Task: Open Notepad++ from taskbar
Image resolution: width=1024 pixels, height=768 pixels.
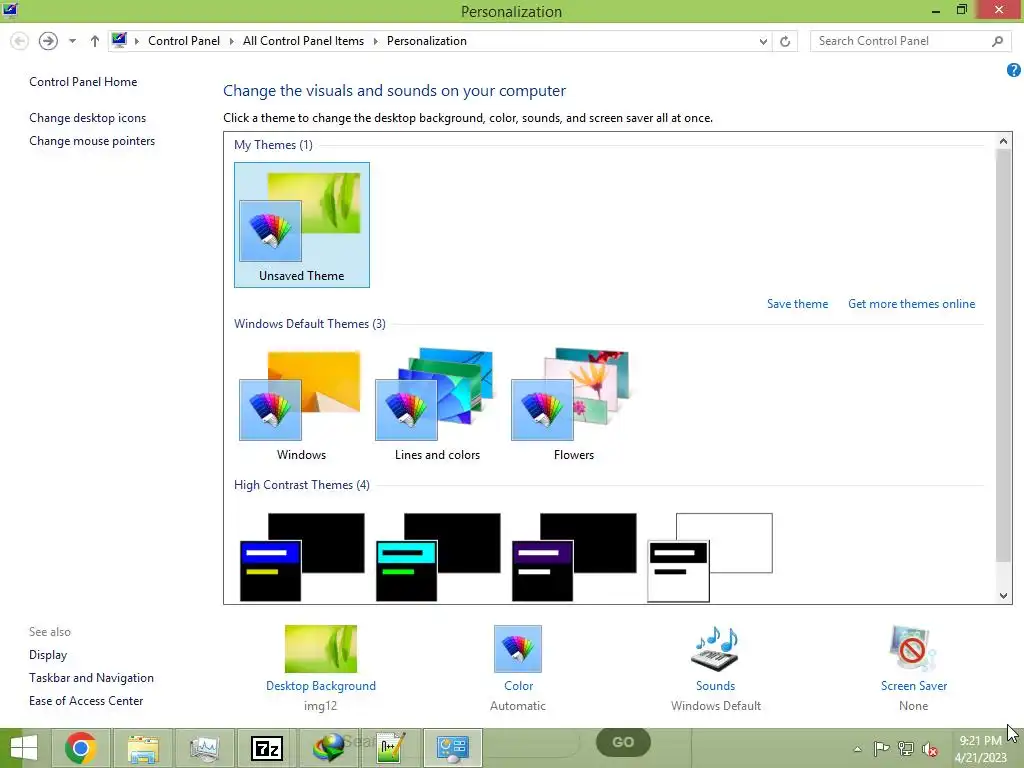Action: coord(391,748)
